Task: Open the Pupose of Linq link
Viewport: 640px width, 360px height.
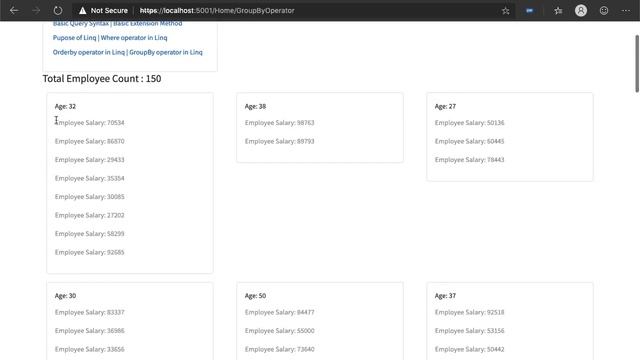Action: tap(74, 38)
